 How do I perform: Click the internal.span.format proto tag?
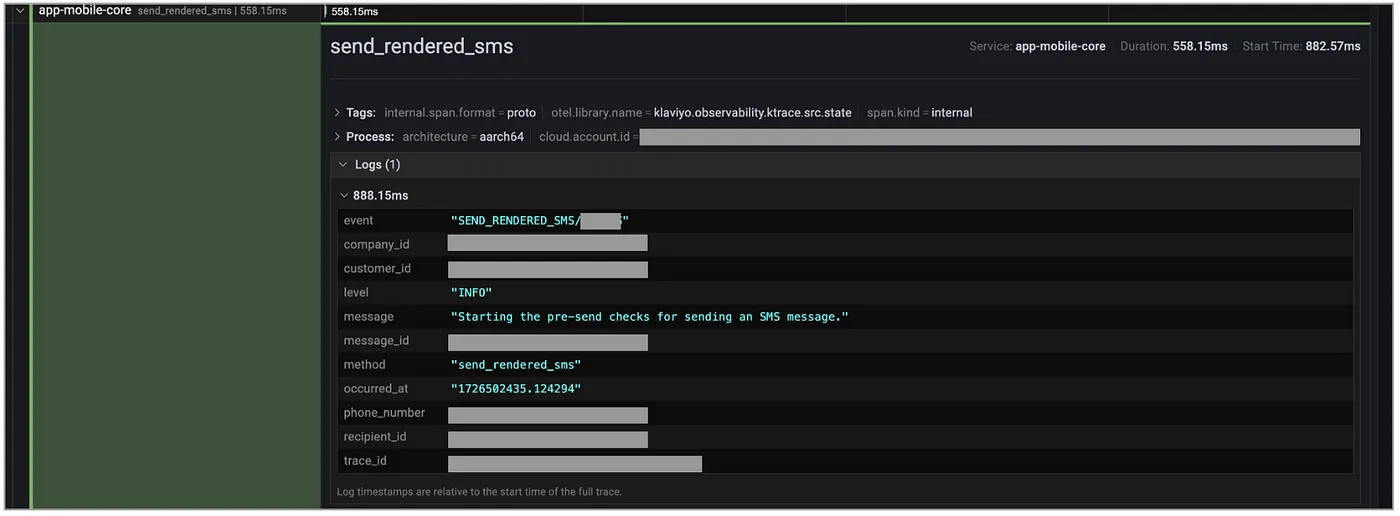(x=460, y=113)
